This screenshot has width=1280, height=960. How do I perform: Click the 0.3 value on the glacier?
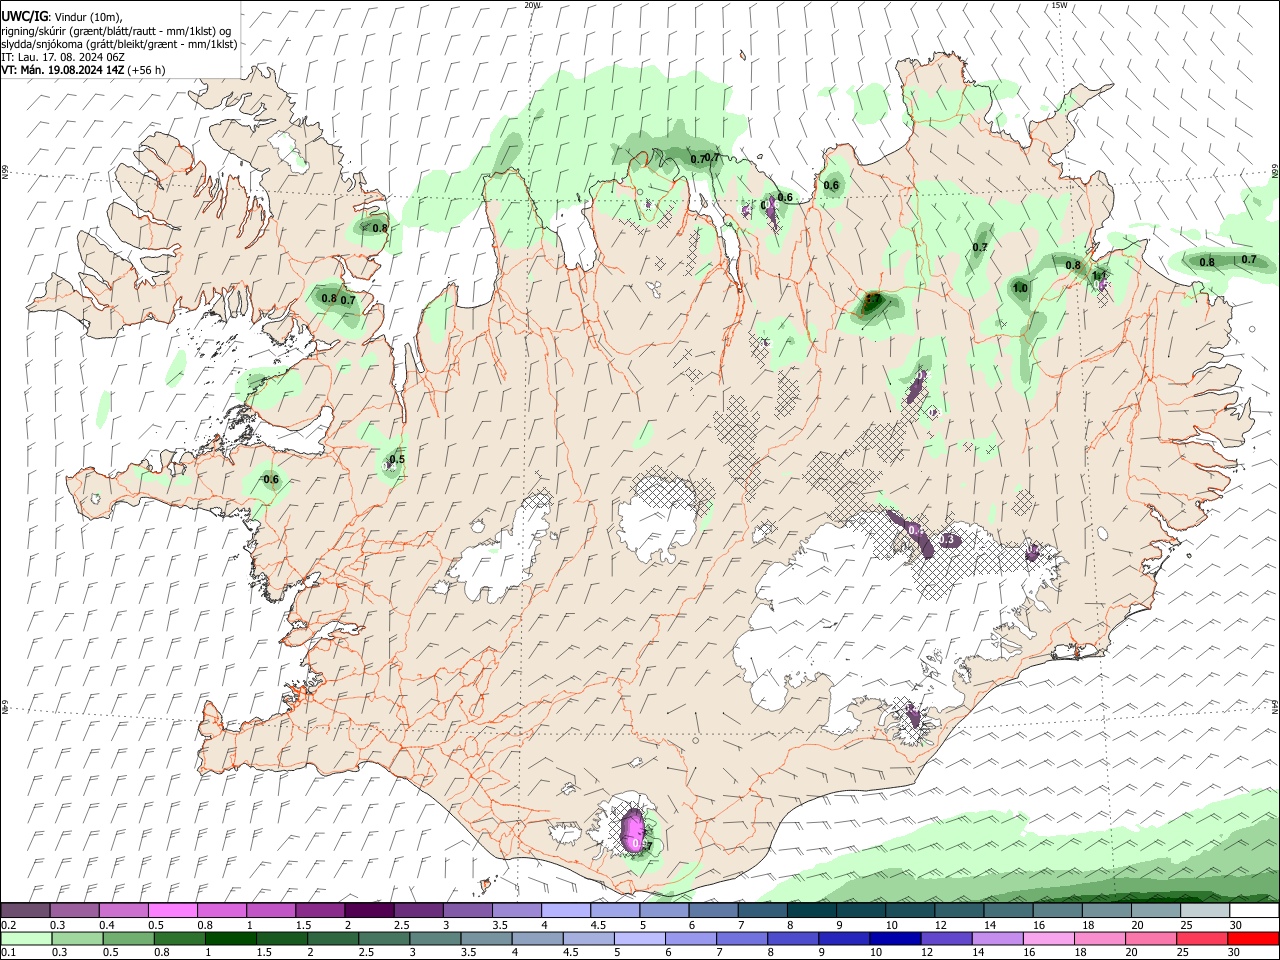[949, 541]
